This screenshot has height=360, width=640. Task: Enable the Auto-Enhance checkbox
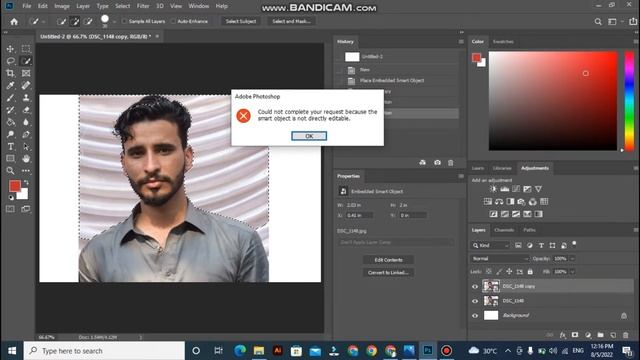pyautogui.click(x=173, y=21)
